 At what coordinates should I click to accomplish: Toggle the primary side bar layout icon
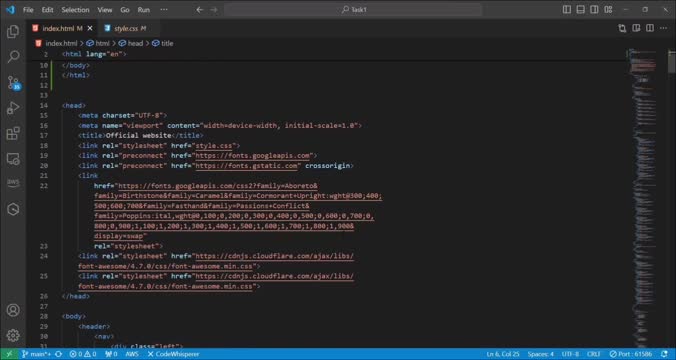click(567, 9)
